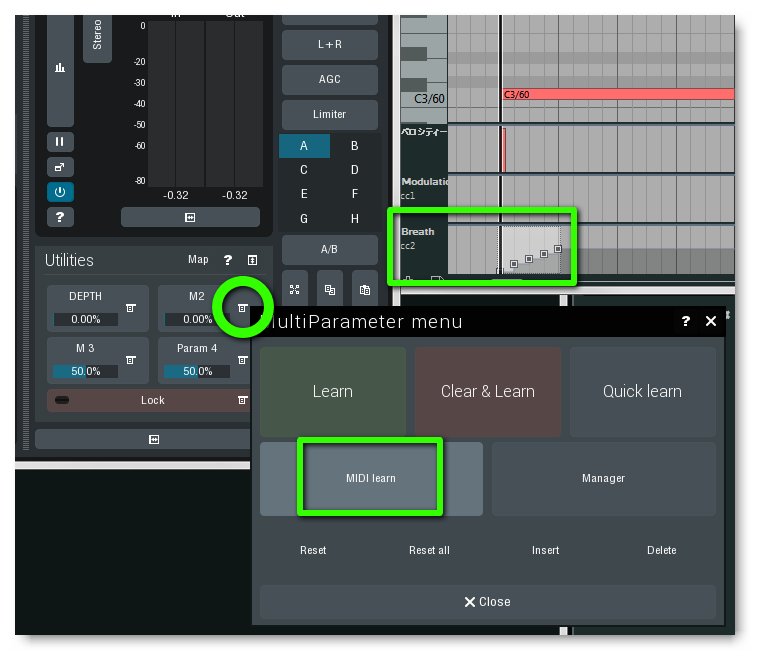Click Insert in MultiParameter menu
Viewport: 762px width, 662px height.
pos(545,550)
